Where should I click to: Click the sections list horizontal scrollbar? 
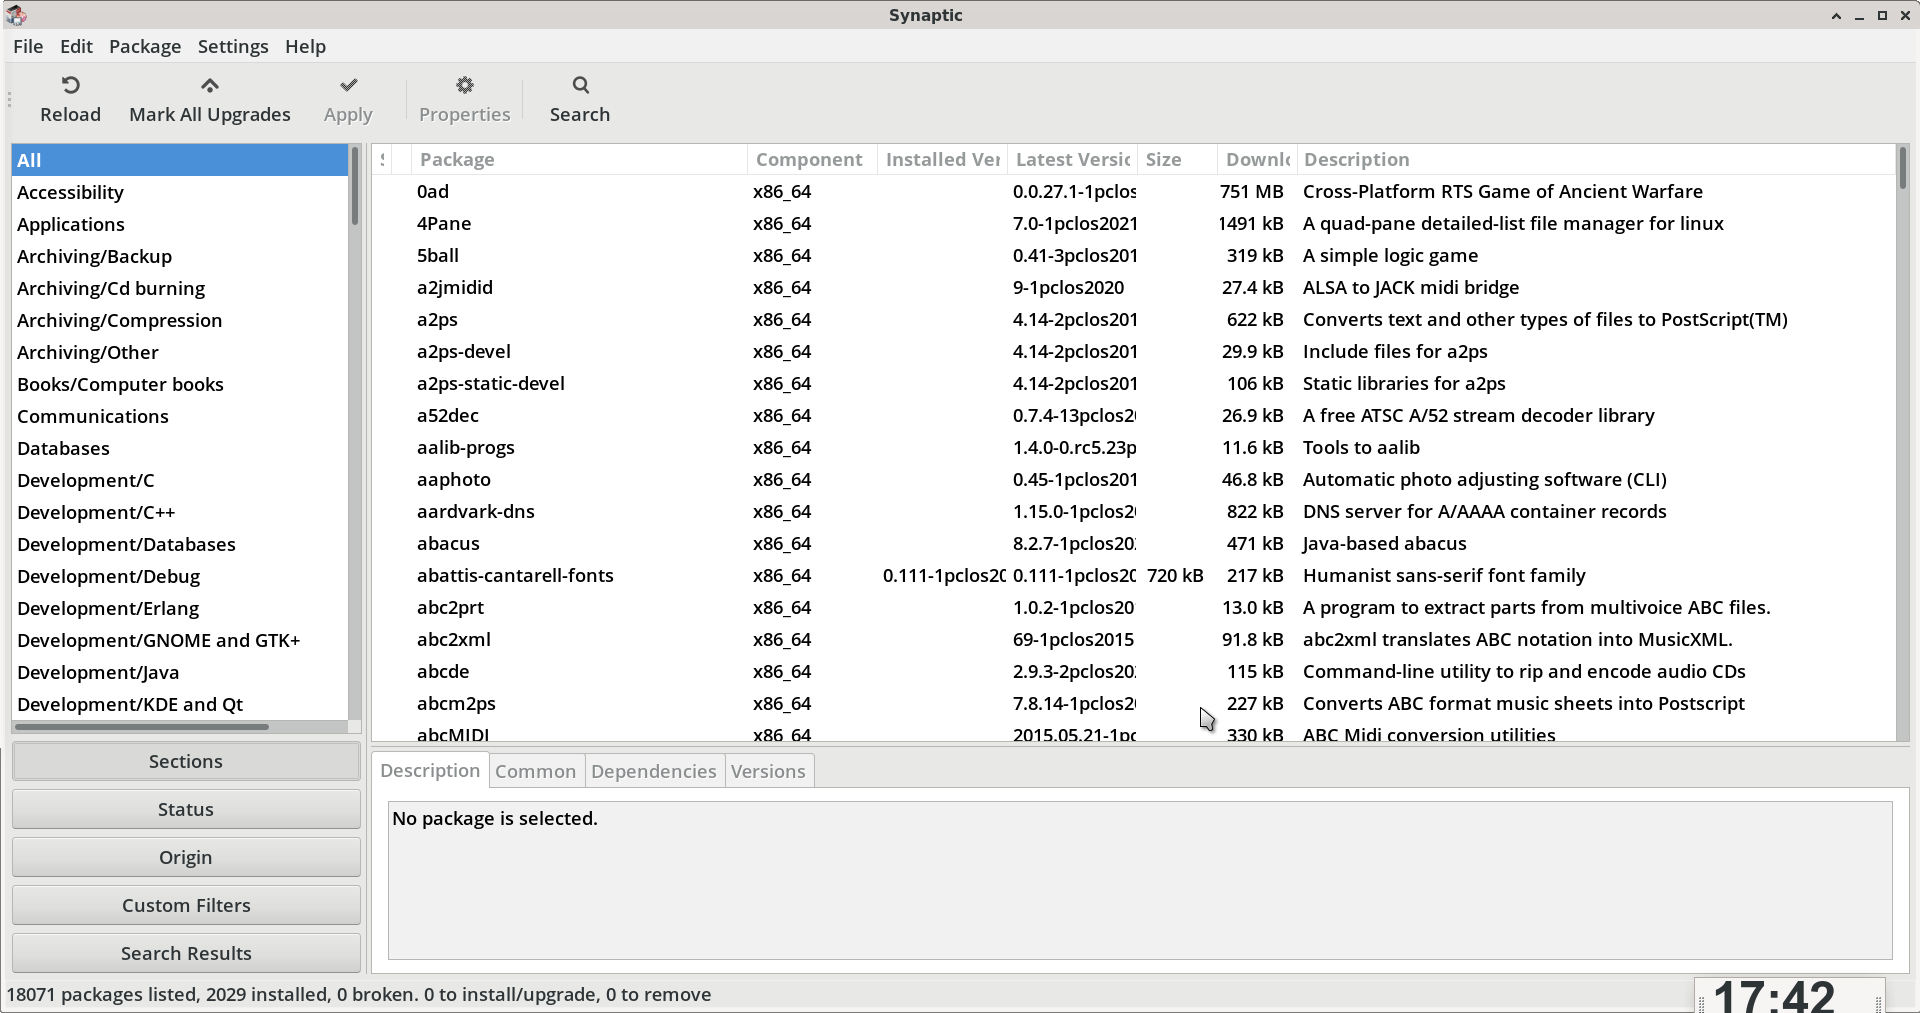142,727
